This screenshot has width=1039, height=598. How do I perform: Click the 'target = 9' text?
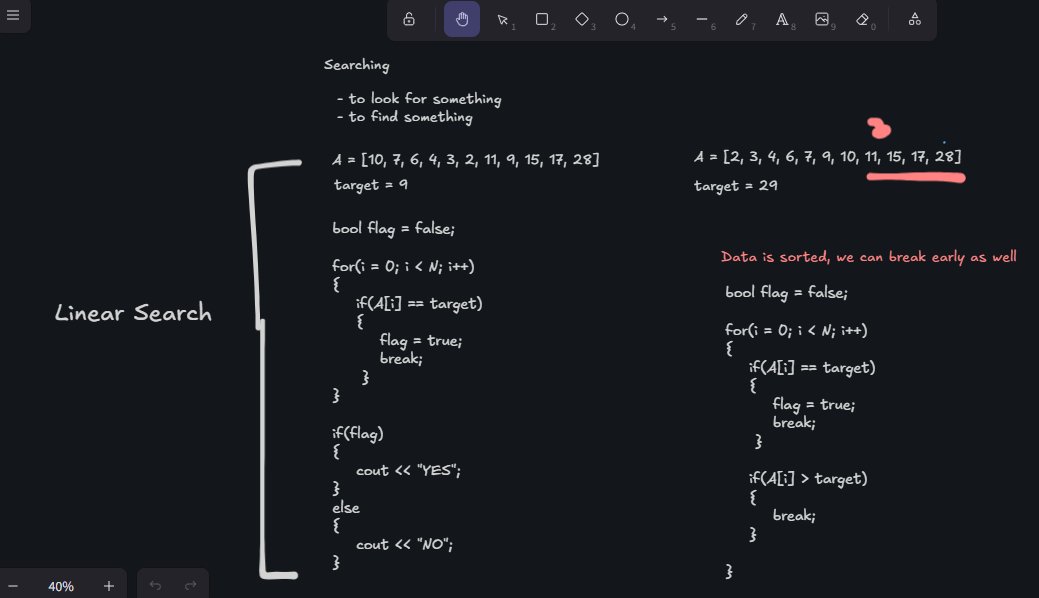click(370, 185)
